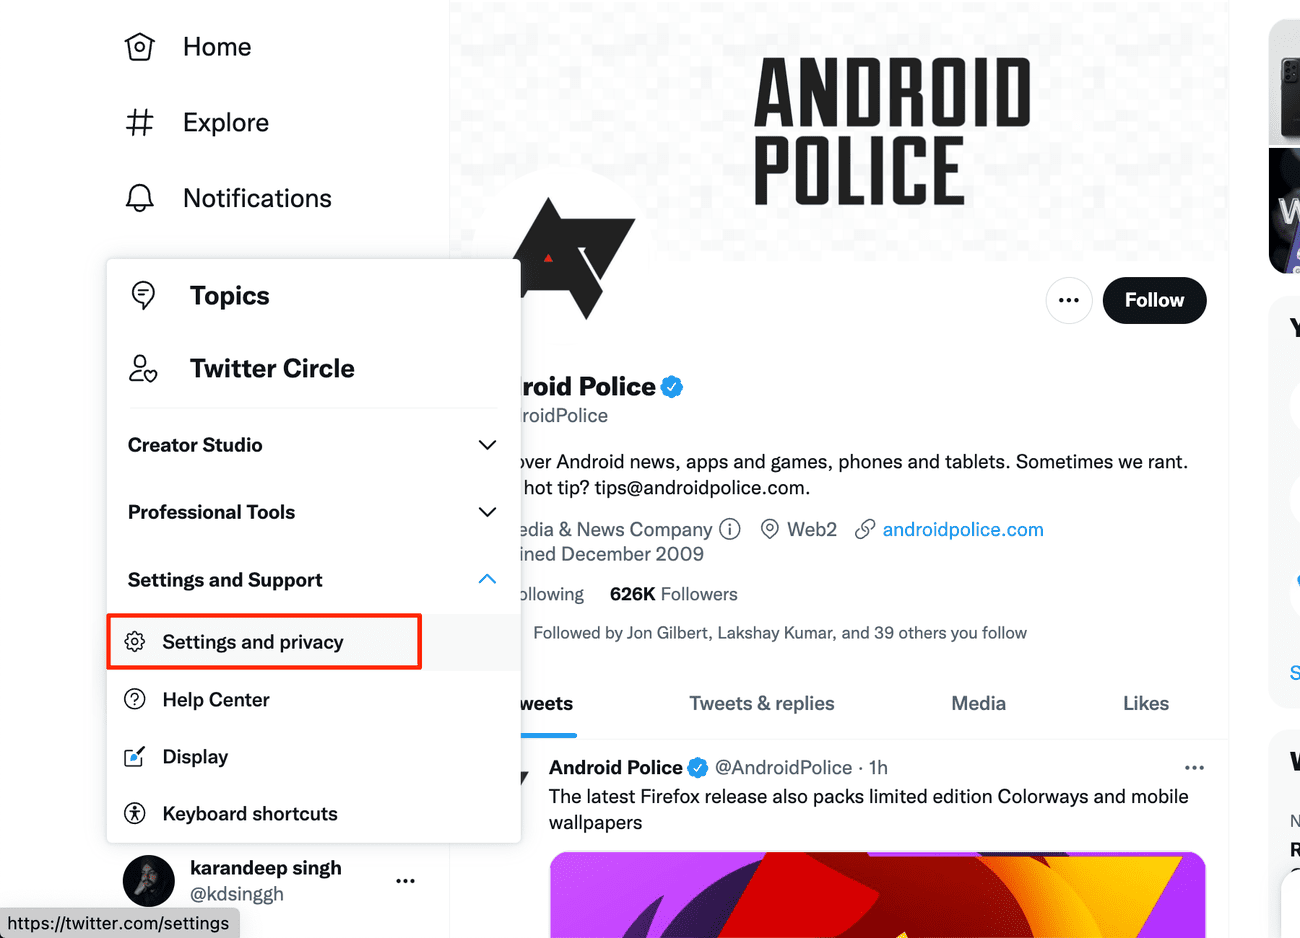Expand the Professional Tools section
Viewport: 1300px width, 938px height.
tap(487, 512)
